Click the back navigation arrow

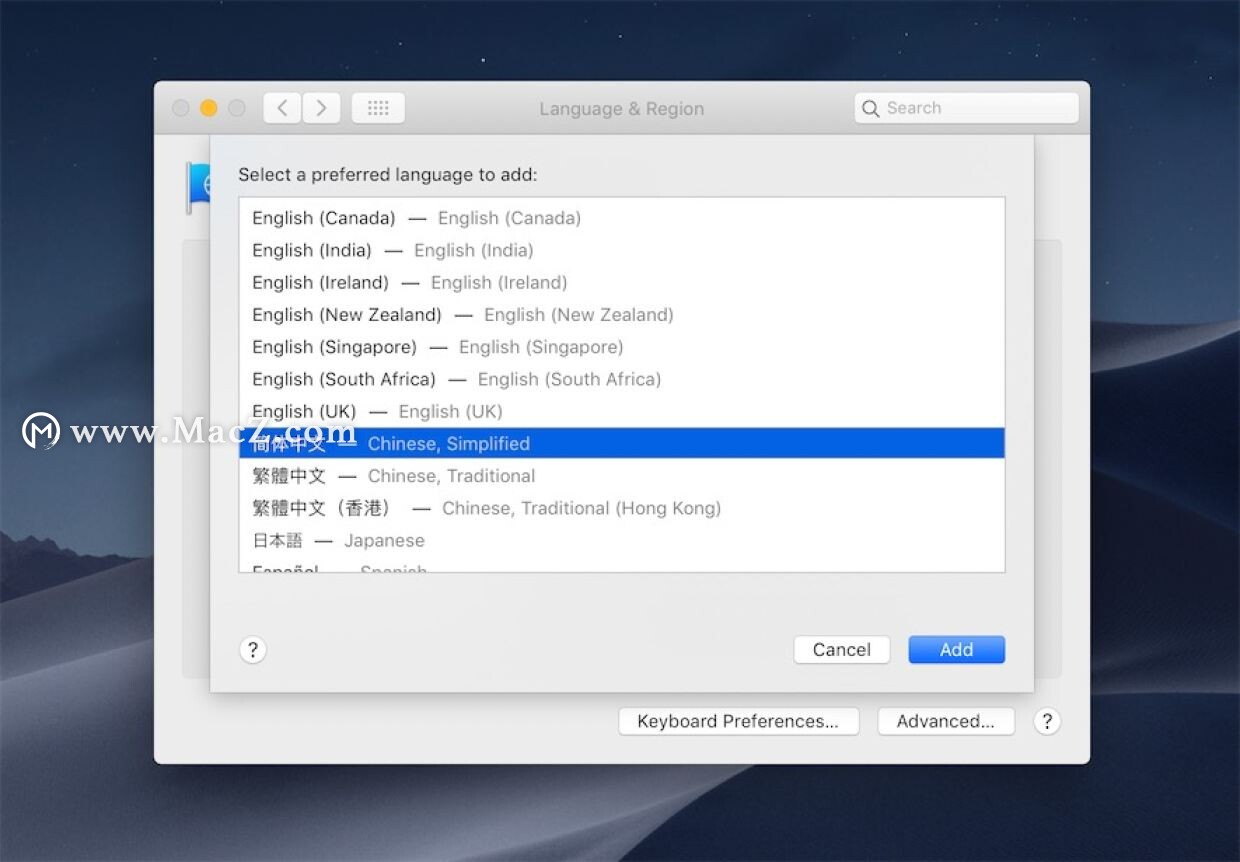pos(282,107)
